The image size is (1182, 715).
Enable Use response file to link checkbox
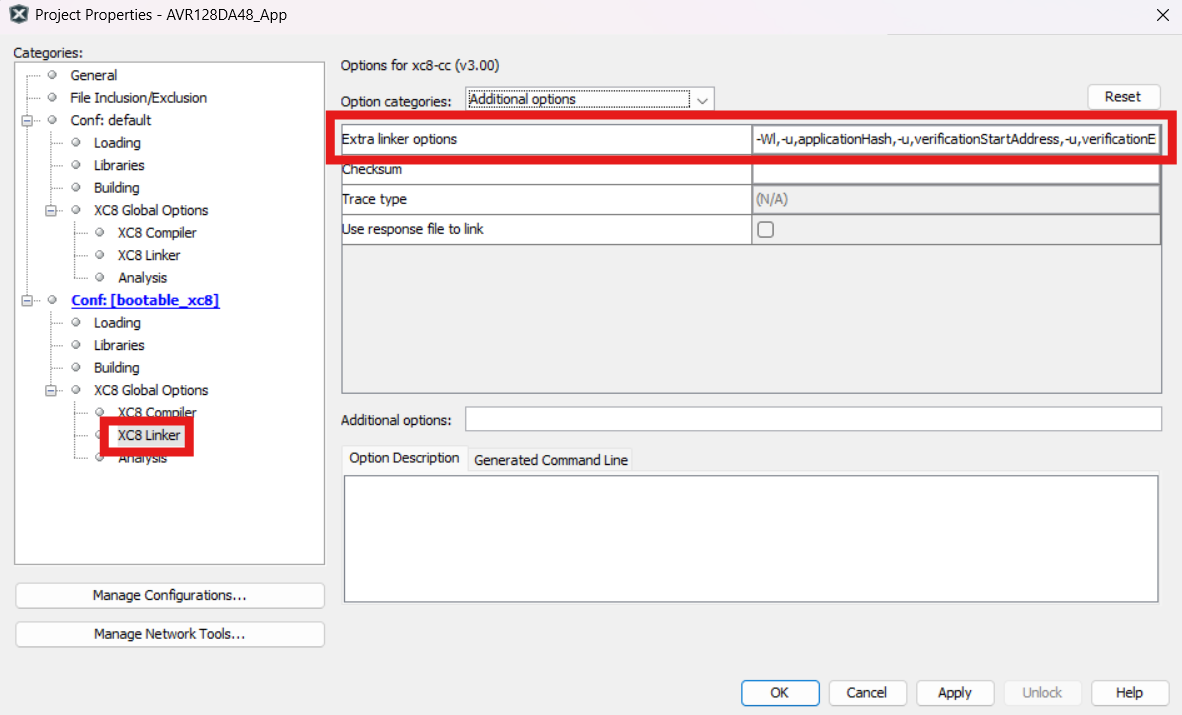(766, 230)
